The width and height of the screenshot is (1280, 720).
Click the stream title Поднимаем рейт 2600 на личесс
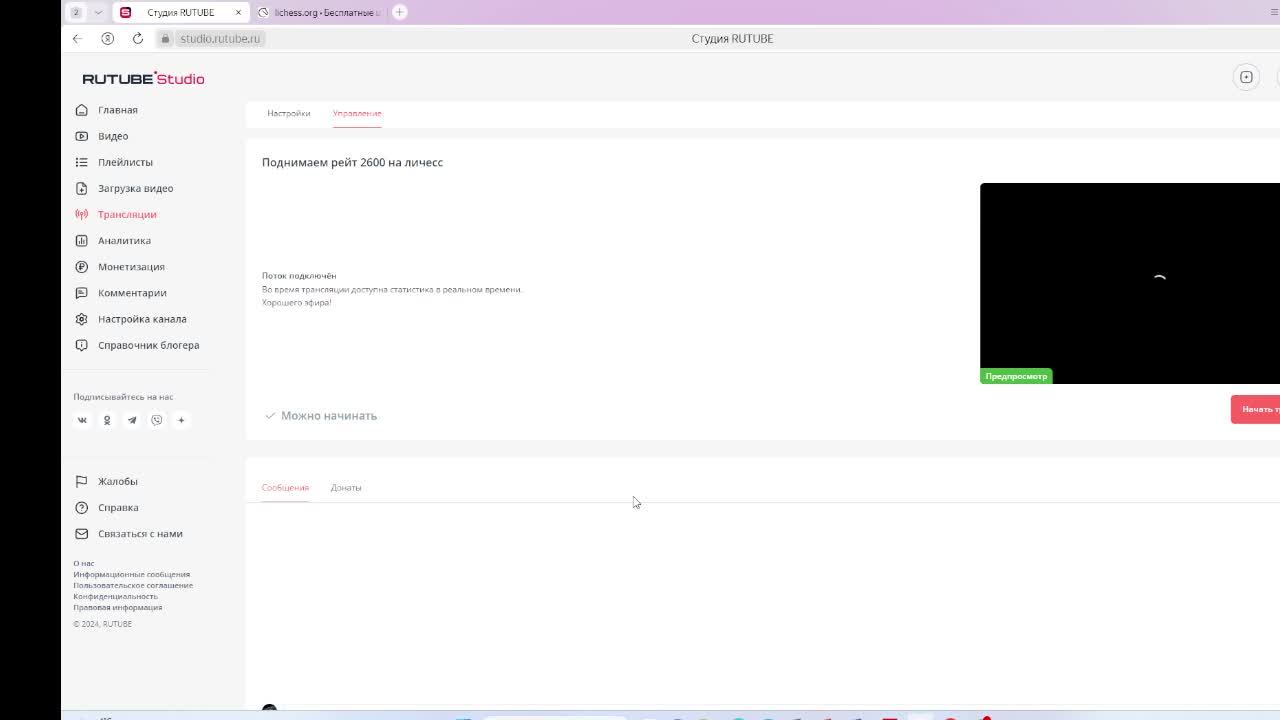[352, 162]
